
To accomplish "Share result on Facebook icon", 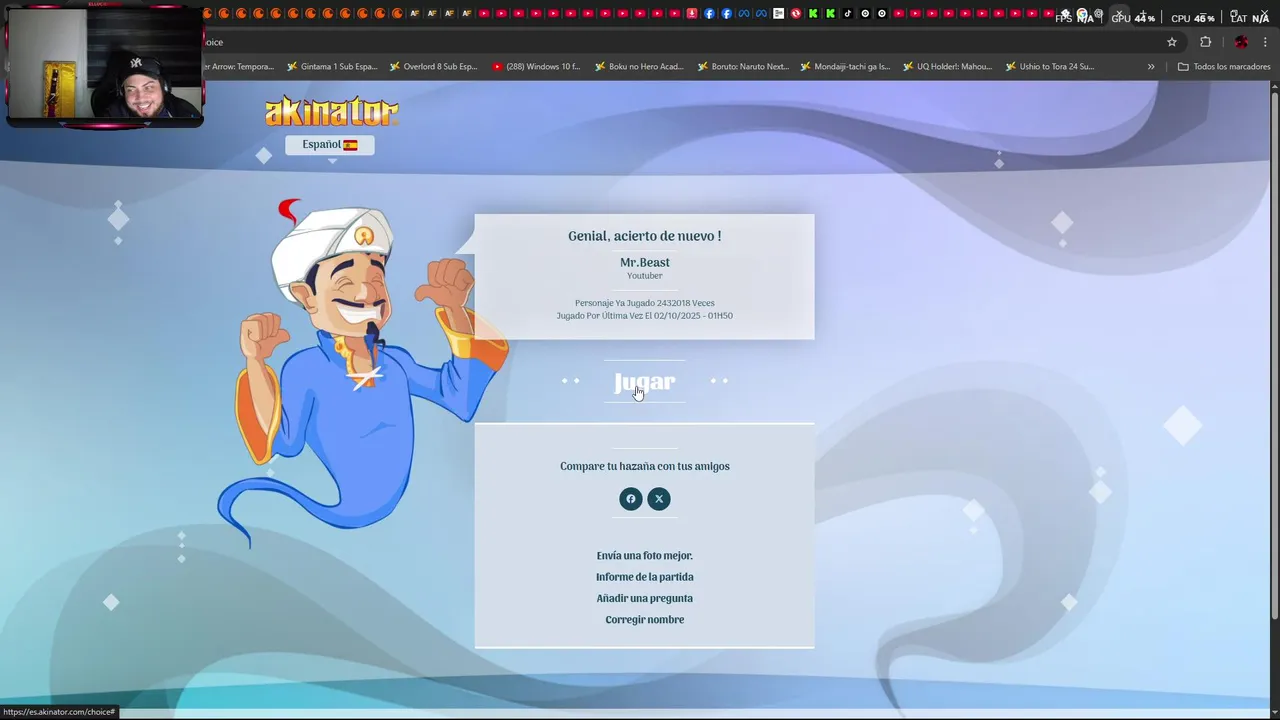I will click(x=630, y=499).
